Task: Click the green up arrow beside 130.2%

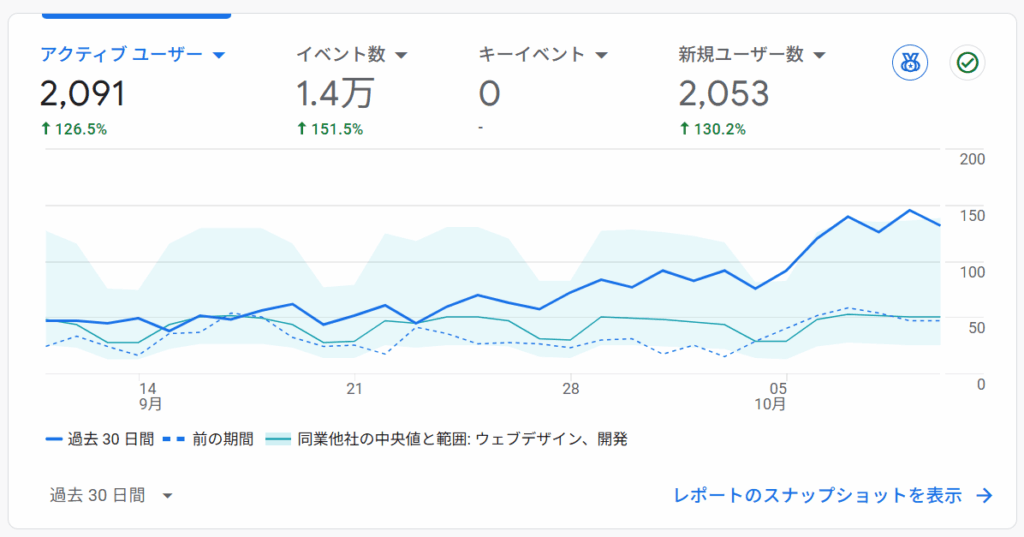Action: click(684, 129)
